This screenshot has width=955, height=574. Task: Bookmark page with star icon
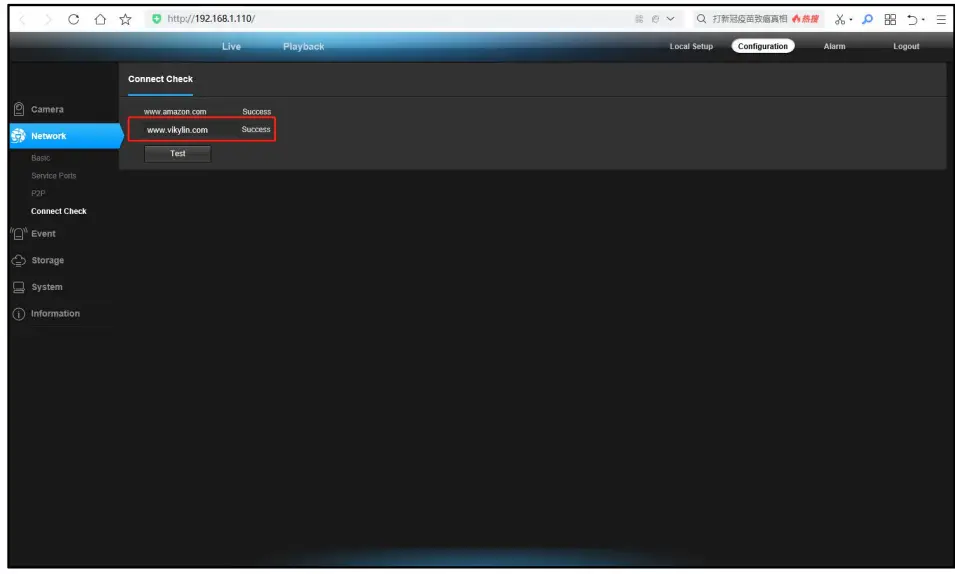tap(125, 19)
